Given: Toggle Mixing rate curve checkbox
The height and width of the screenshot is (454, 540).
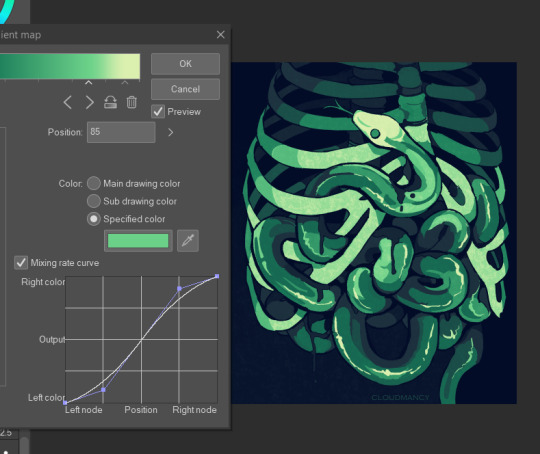Looking at the screenshot, I should click(x=21, y=263).
